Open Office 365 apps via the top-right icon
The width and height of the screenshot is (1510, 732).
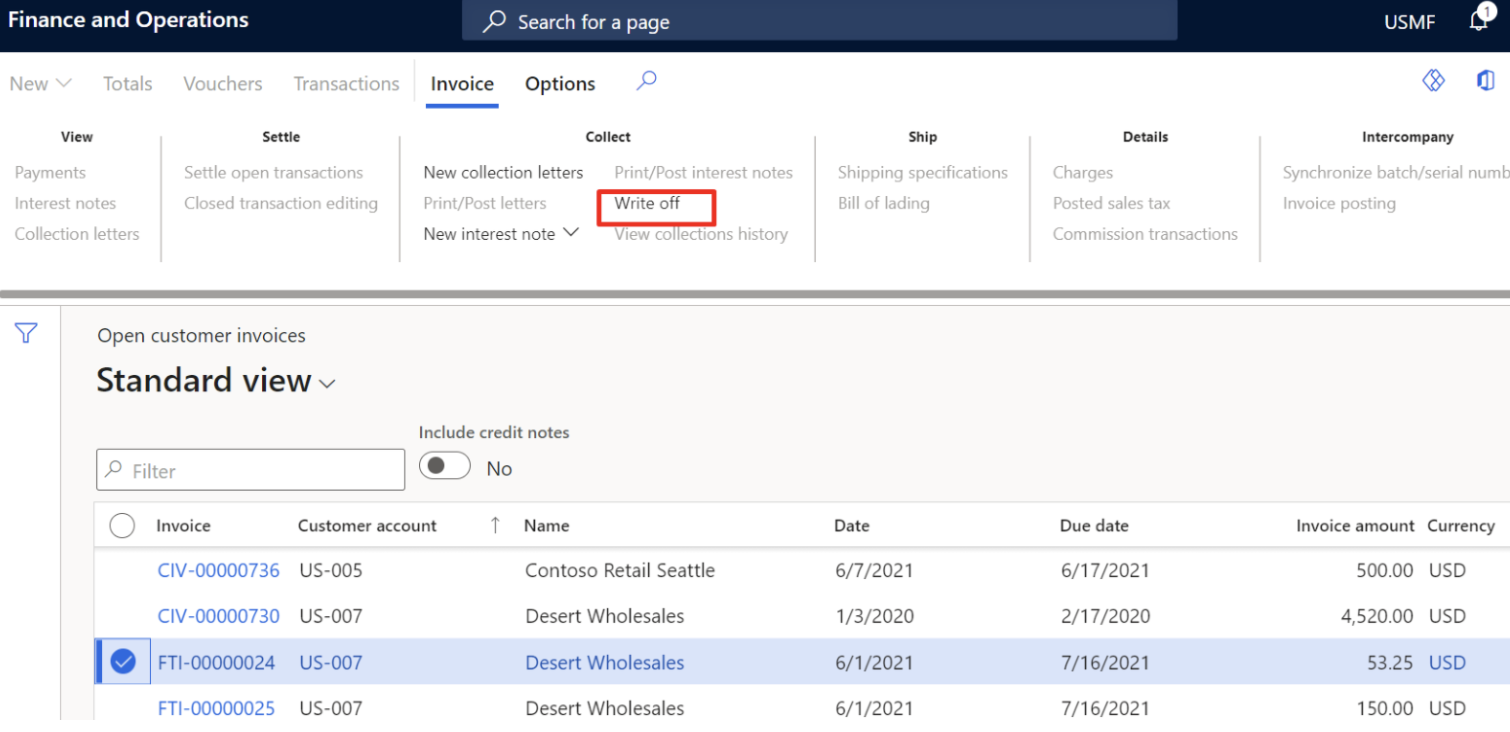click(1488, 81)
